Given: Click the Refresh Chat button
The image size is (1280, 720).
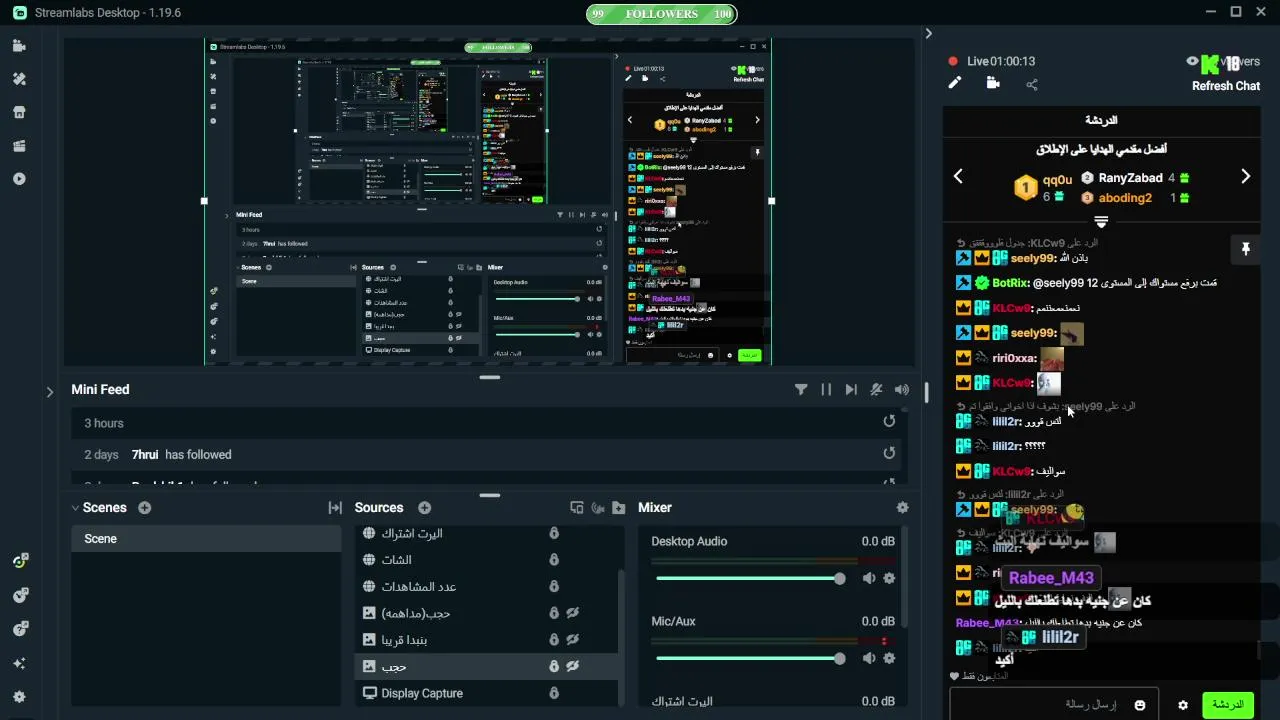Looking at the screenshot, I should (1225, 86).
